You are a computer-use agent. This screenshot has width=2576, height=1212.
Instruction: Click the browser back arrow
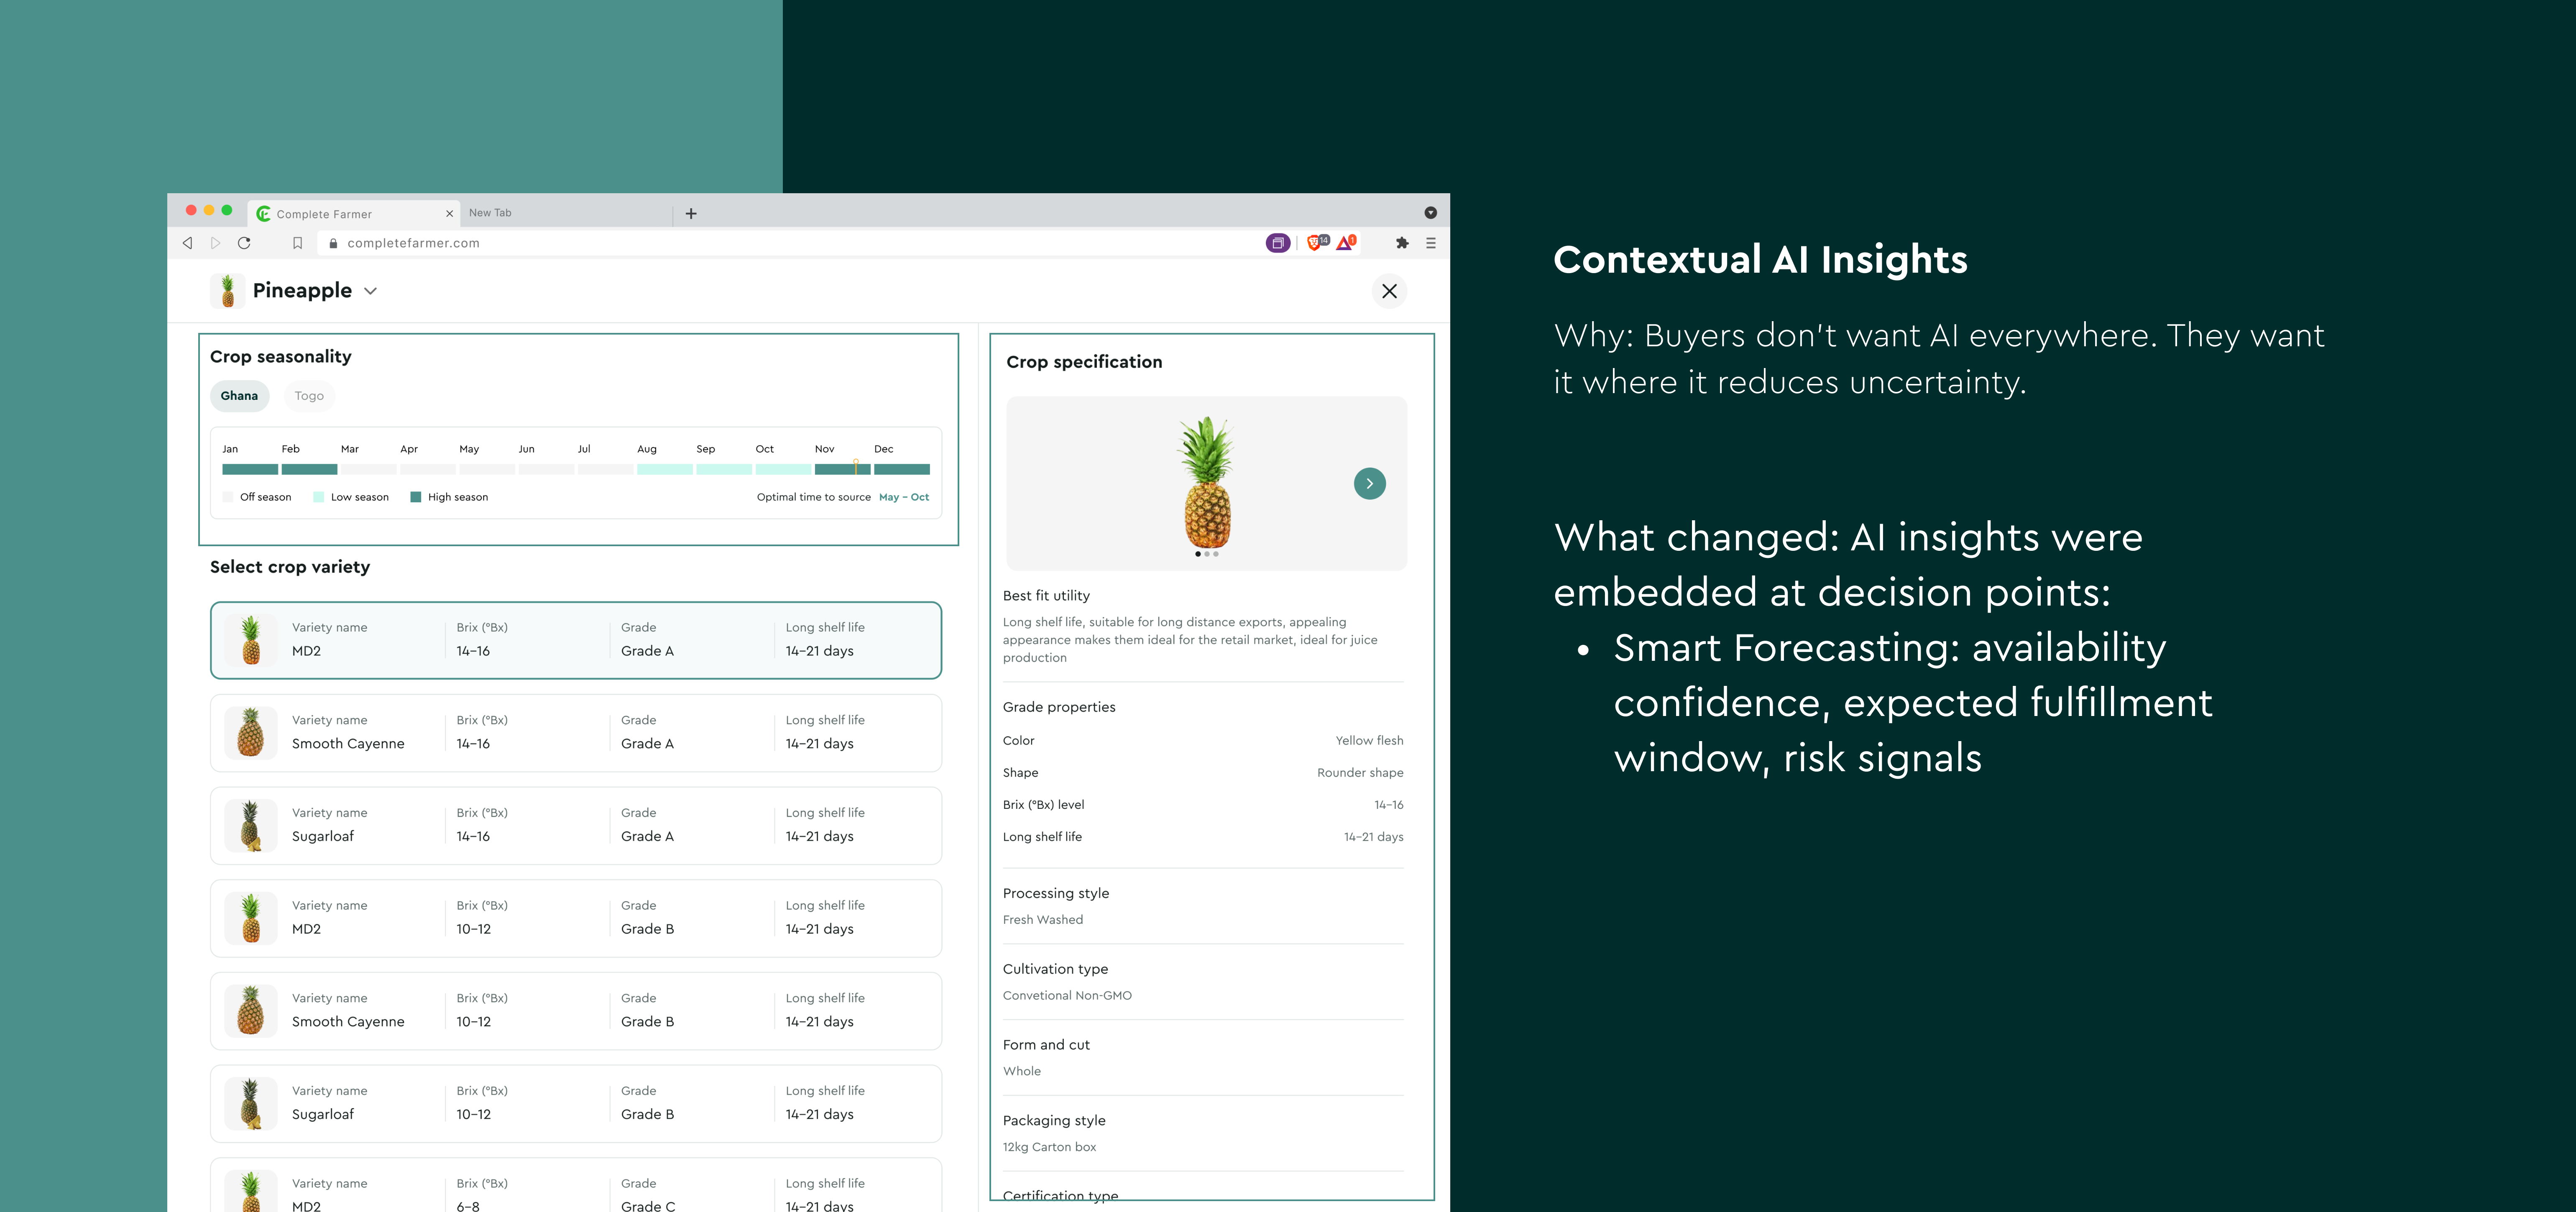pos(187,243)
